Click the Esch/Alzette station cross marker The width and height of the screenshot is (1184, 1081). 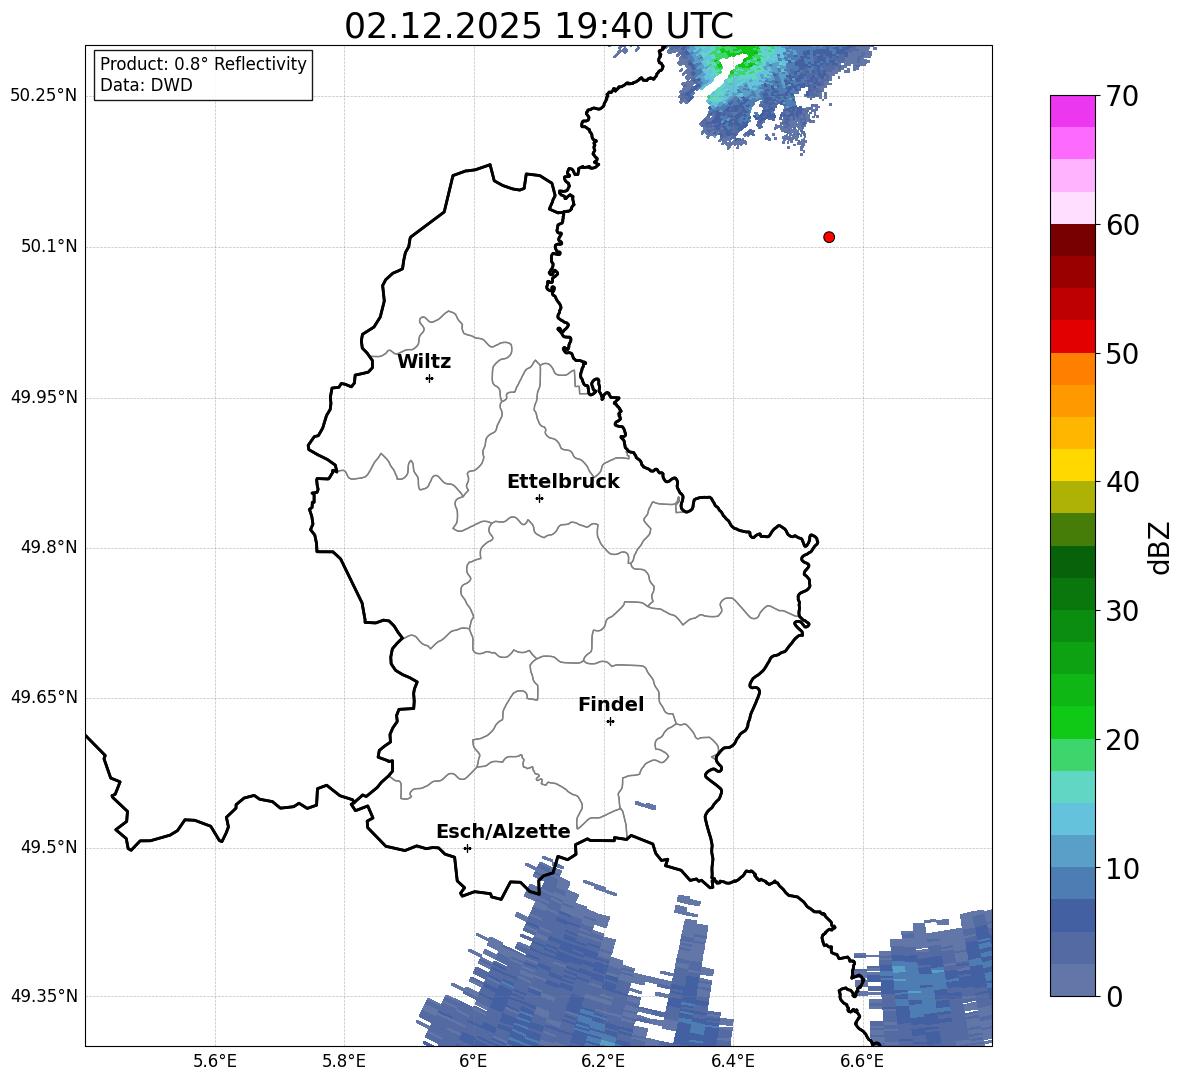(467, 848)
